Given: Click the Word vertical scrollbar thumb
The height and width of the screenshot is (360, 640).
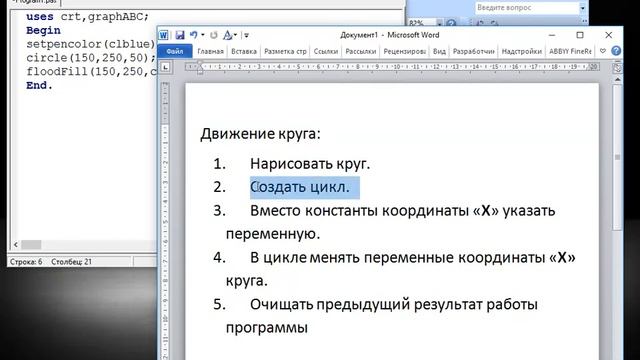Looking at the screenshot, I should tap(618, 157).
